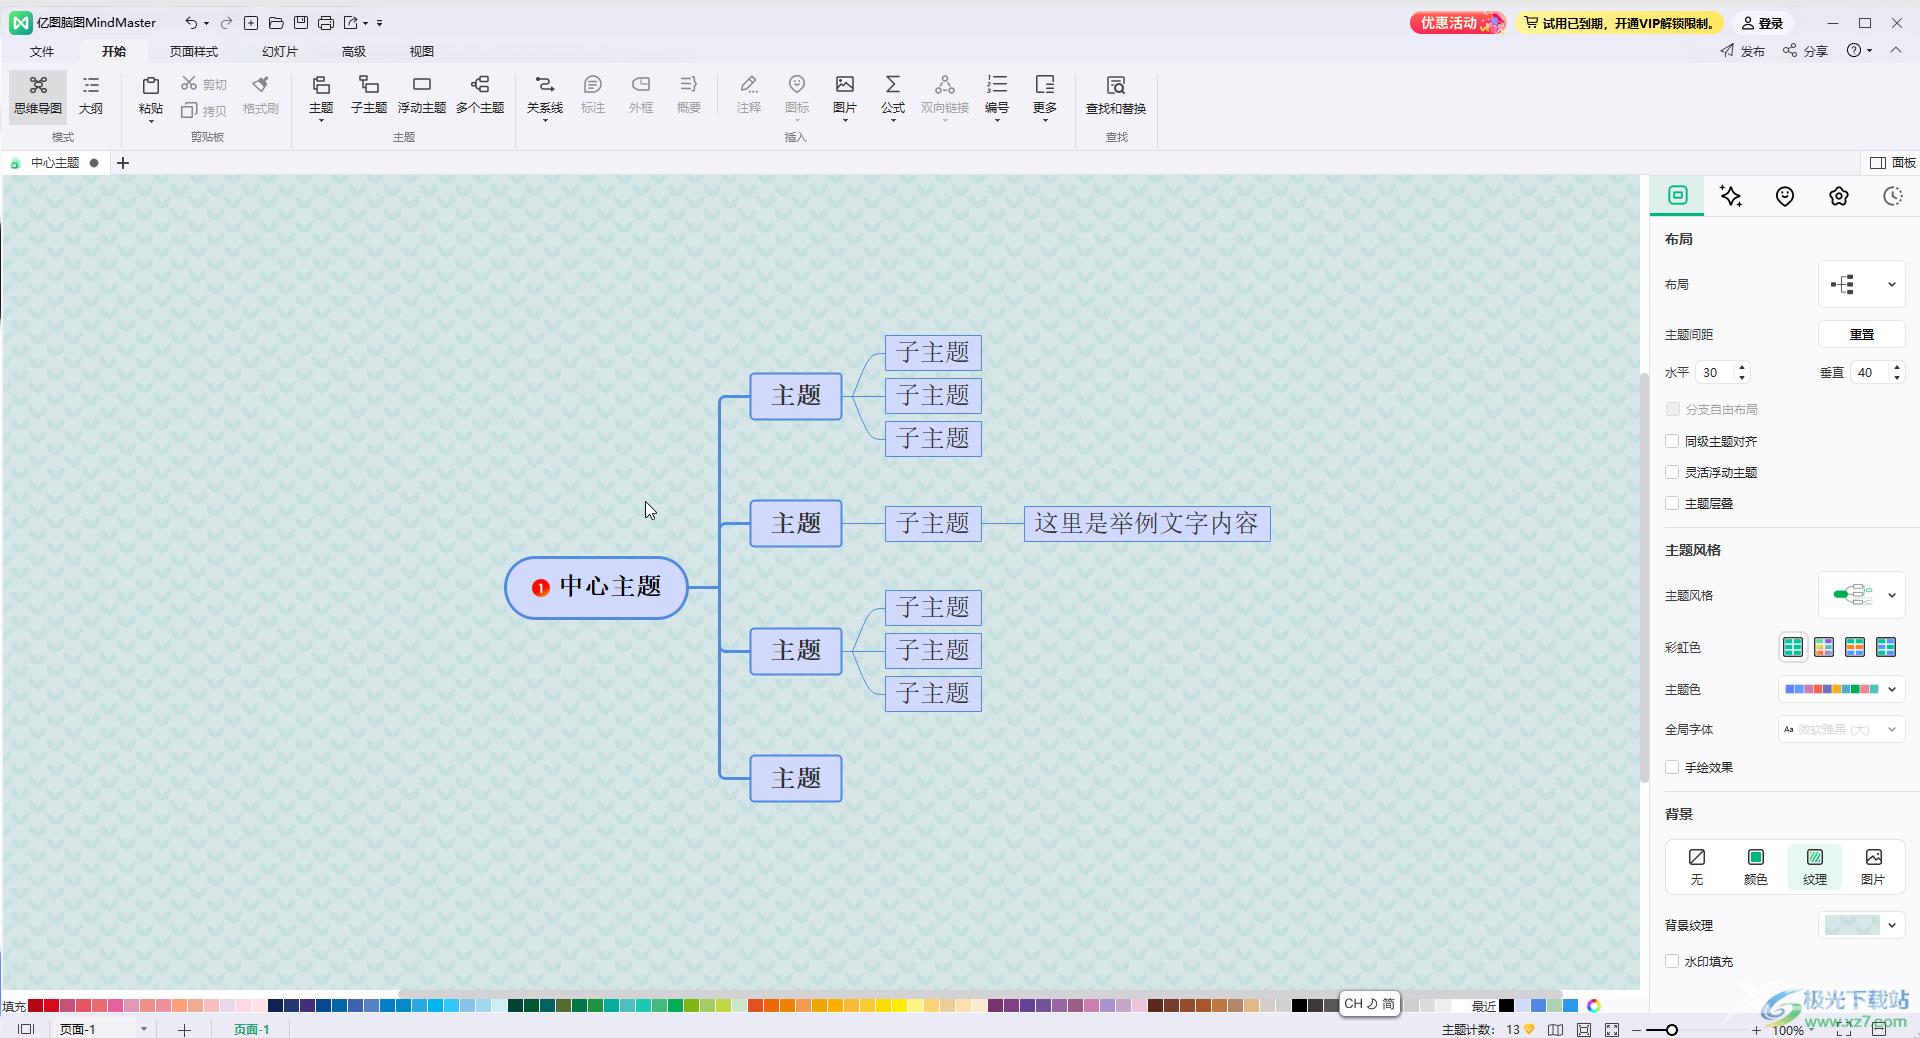1920x1038 pixels.
Task: Insert a new topic (主题)
Action: 321,96
